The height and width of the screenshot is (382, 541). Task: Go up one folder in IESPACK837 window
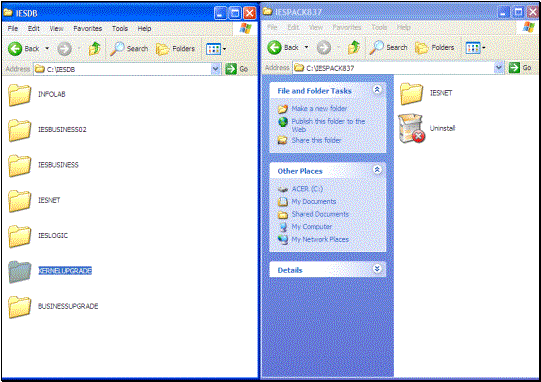point(354,48)
